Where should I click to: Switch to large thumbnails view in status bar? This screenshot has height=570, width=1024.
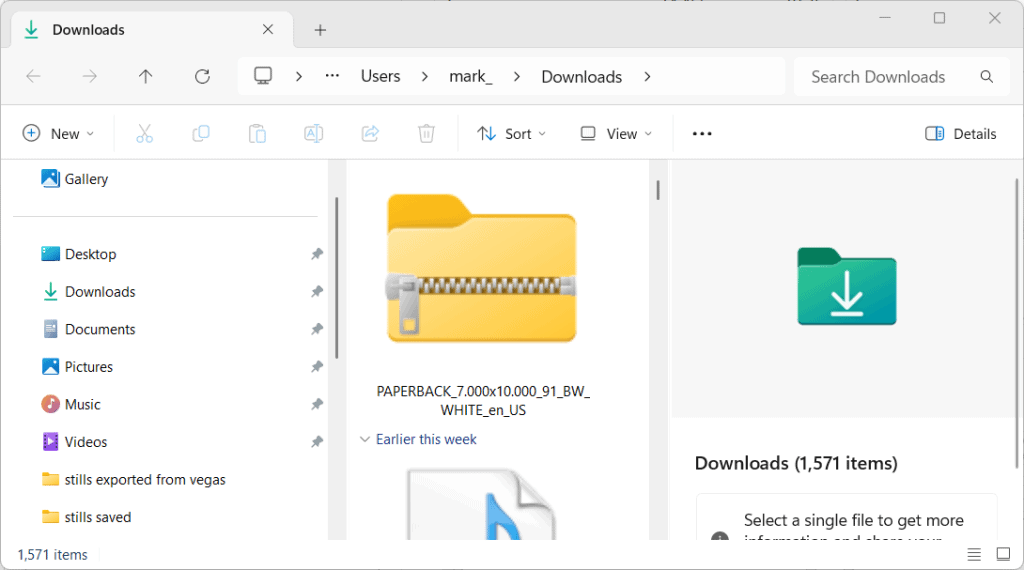[1003, 554]
